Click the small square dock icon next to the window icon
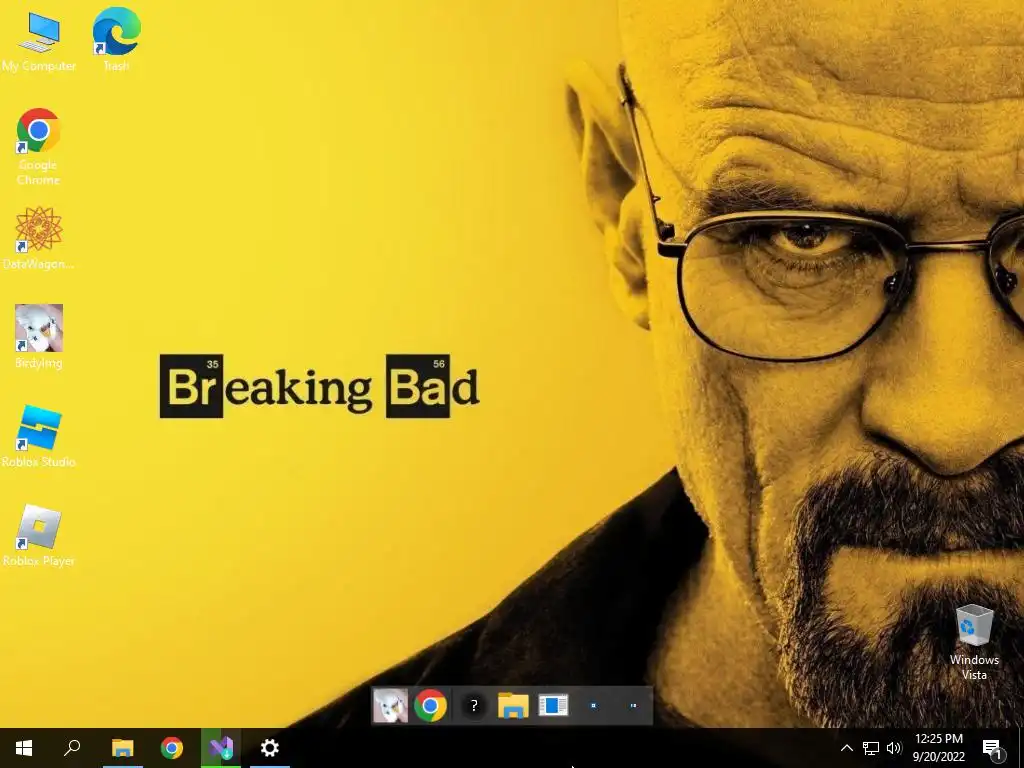 pos(593,705)
